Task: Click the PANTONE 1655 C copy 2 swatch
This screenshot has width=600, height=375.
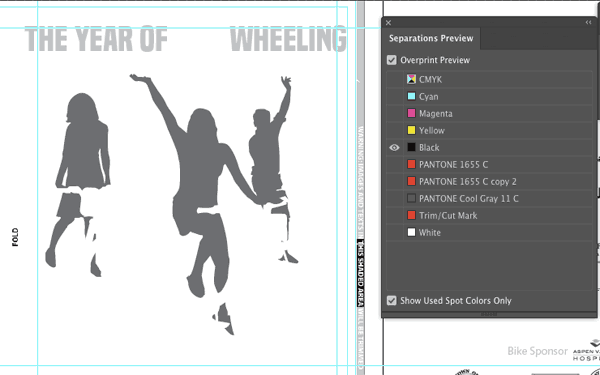Action: (411, 181)
